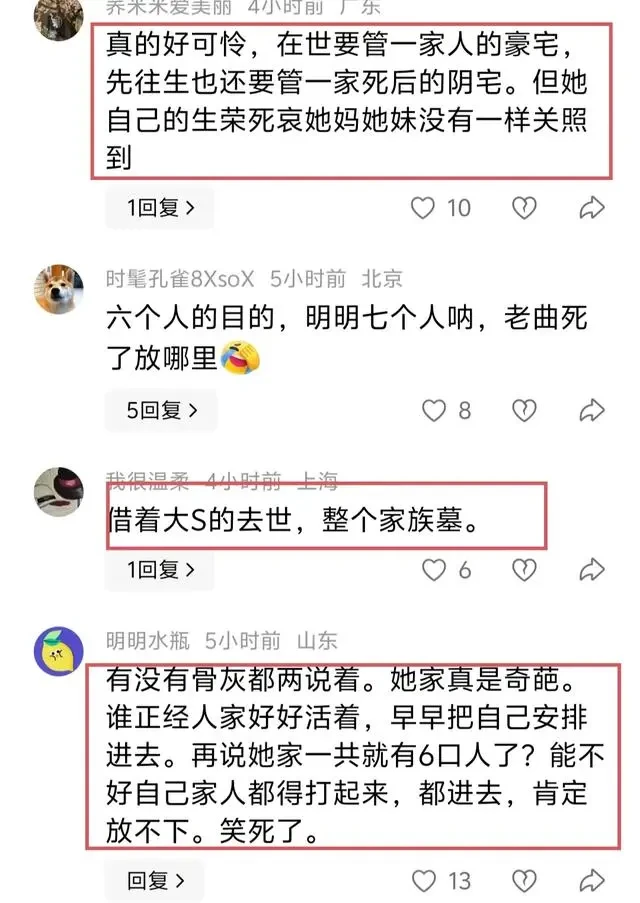This screenshot has height=903, width=640.
Task: Open the 明明水瓶 lemon avatar
Action: coord(59,651)
